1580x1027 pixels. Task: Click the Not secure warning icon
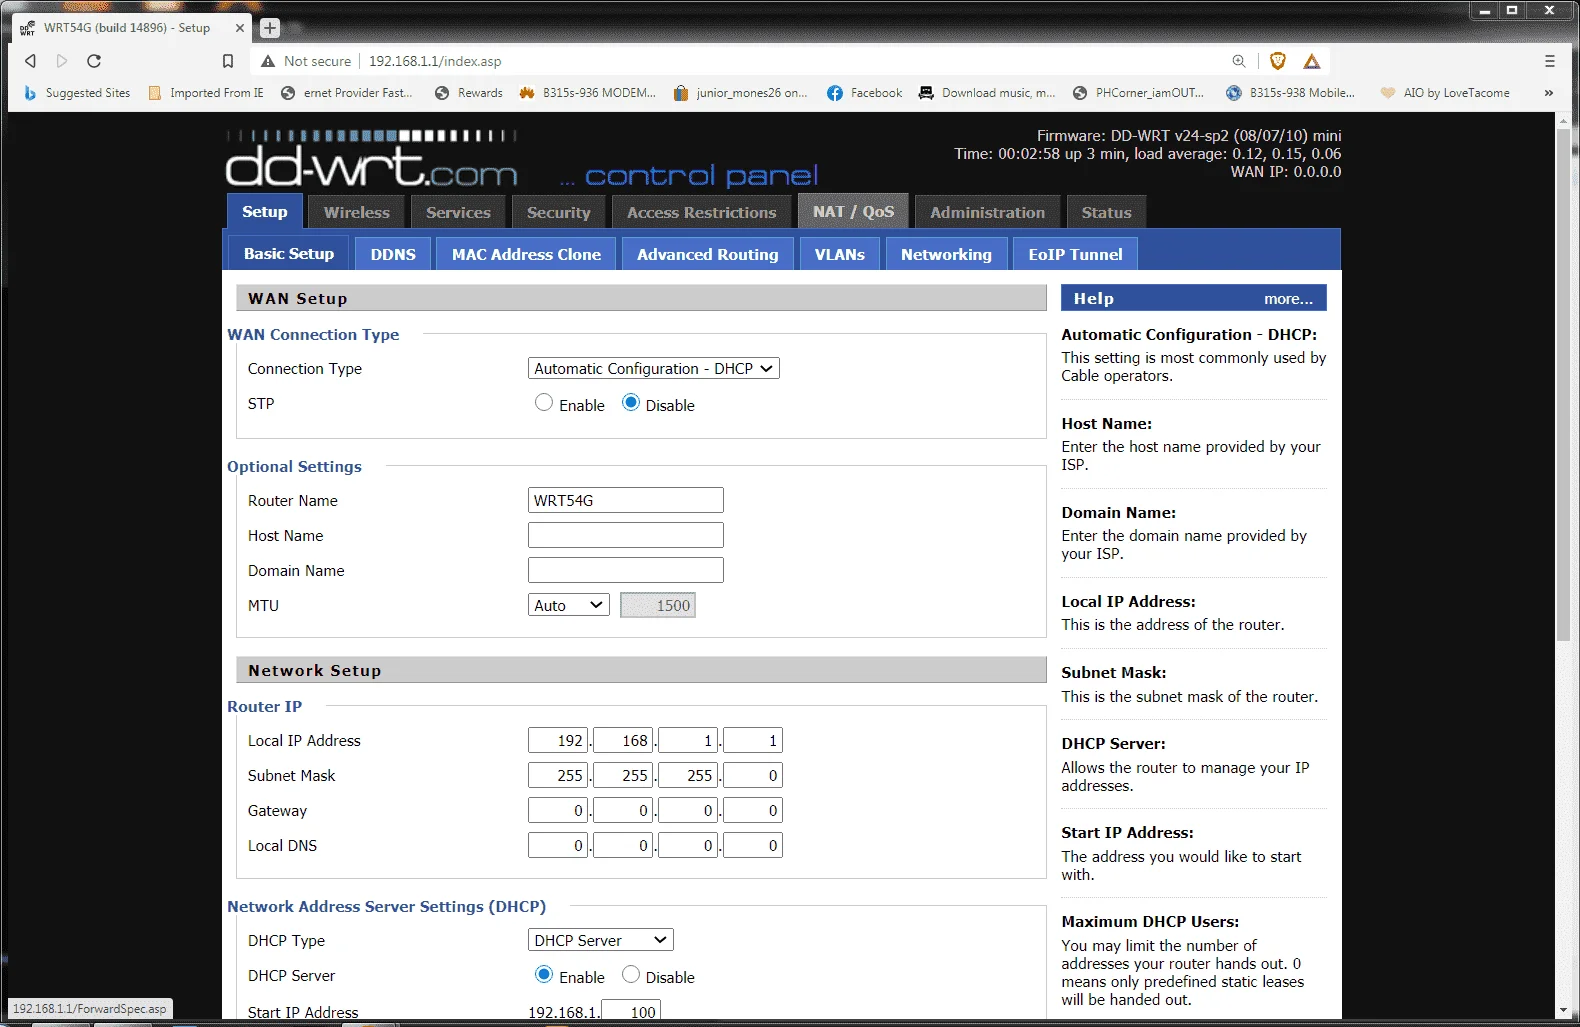(268, 61)
